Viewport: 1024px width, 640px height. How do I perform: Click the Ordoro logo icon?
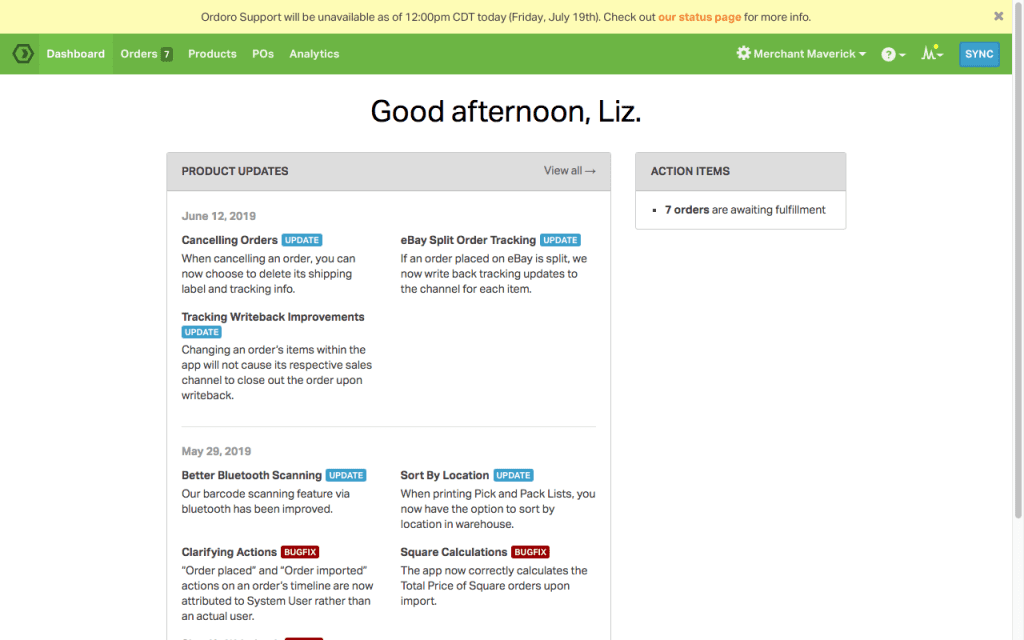pyautogui.click(x=23, y=54)
